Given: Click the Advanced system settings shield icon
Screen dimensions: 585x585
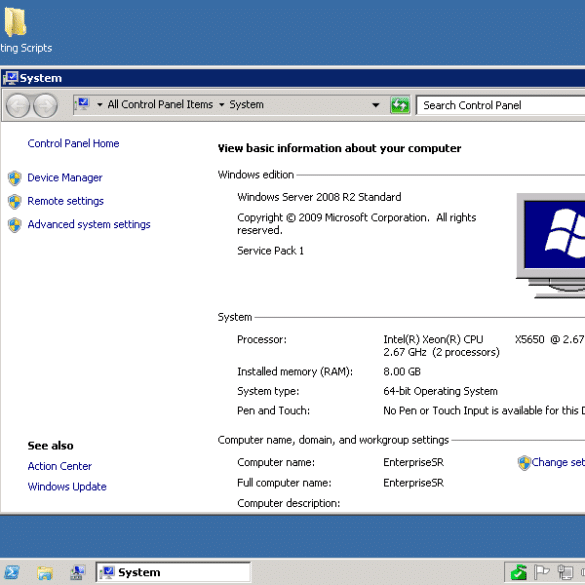Looking at the screenshot, I should point(15,225).
